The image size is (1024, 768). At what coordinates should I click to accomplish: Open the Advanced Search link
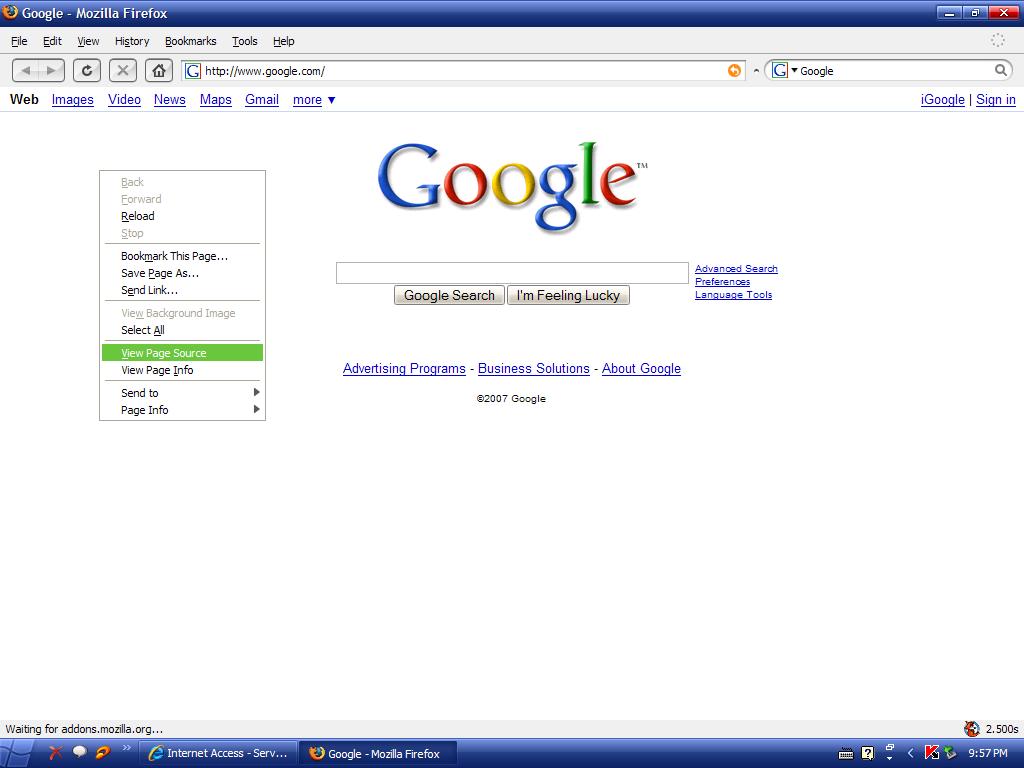click(x=736, y=268)
